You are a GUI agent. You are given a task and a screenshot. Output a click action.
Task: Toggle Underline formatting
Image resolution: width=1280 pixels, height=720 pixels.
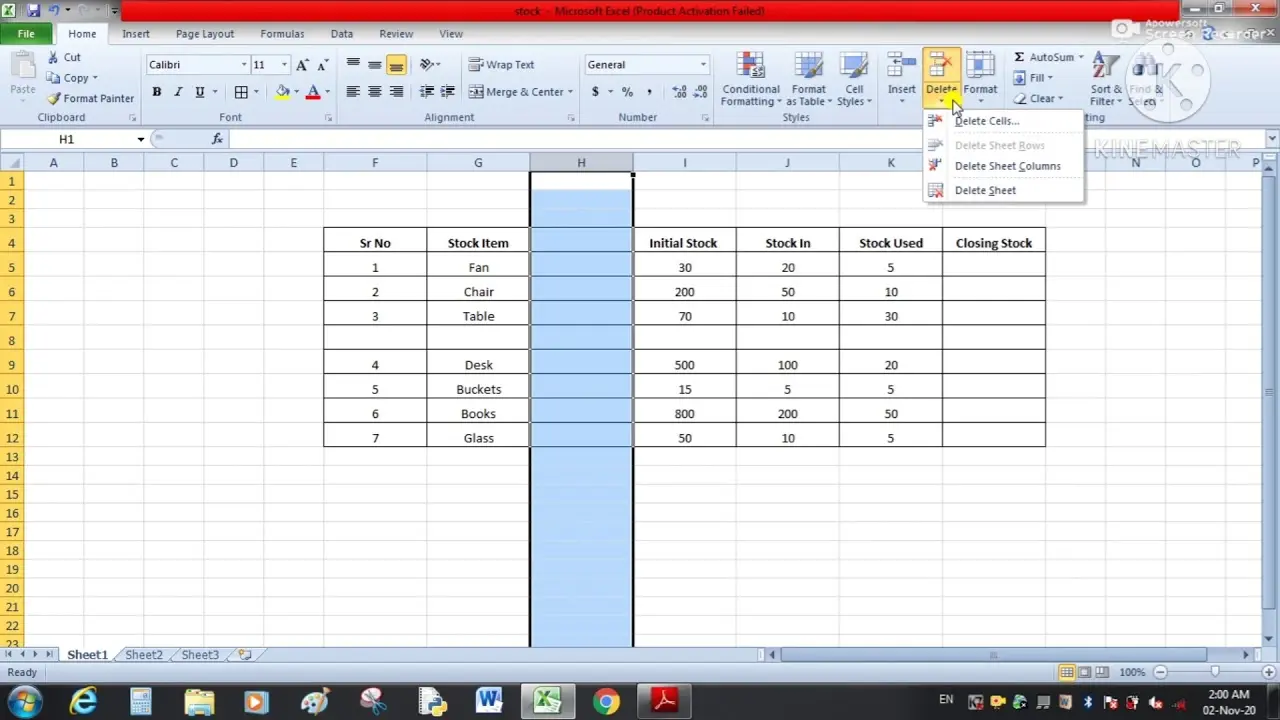(x=200, y=92)
